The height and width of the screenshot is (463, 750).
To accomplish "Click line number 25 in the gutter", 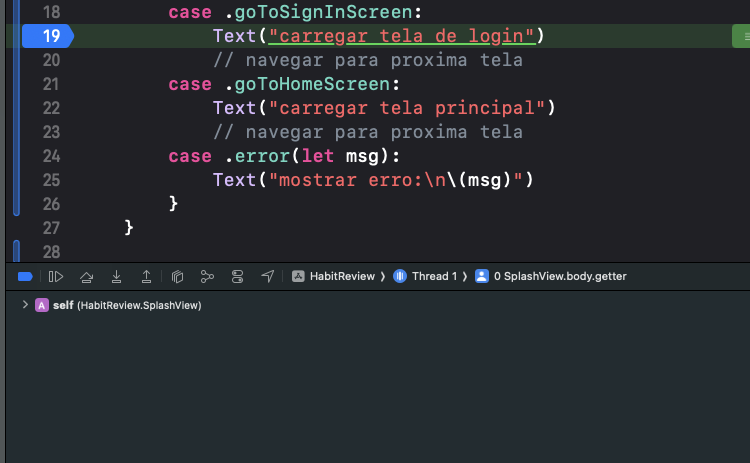I will pos(52,180).
